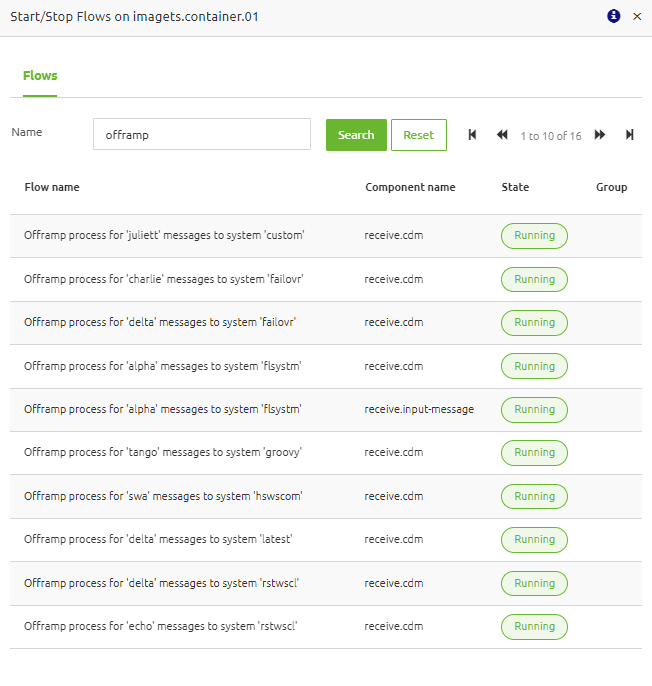Select flow name 'tango' messages to system 'groovy'
652x686 pixels.
[x=163, y=452]
